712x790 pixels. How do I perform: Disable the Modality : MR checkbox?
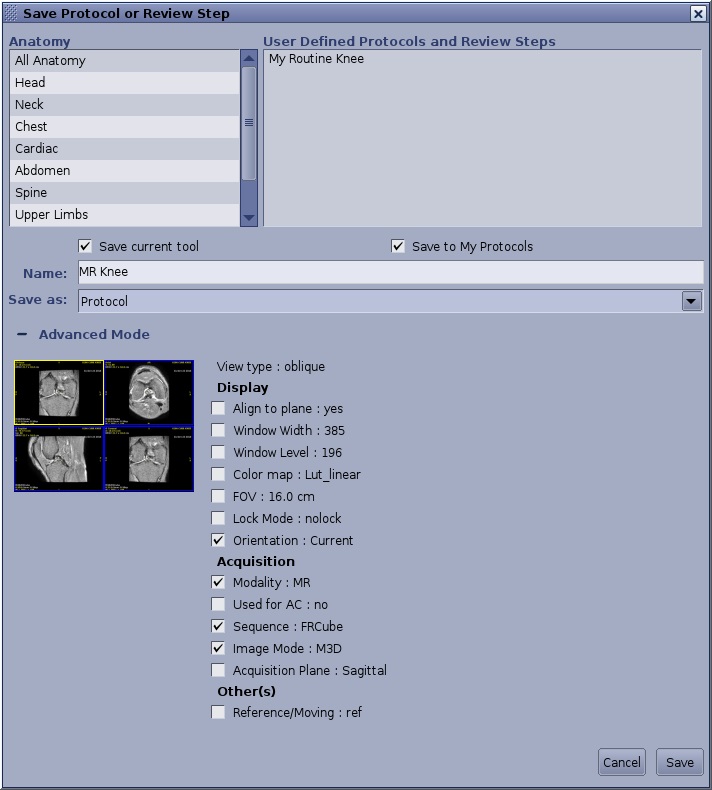point(219,583)
